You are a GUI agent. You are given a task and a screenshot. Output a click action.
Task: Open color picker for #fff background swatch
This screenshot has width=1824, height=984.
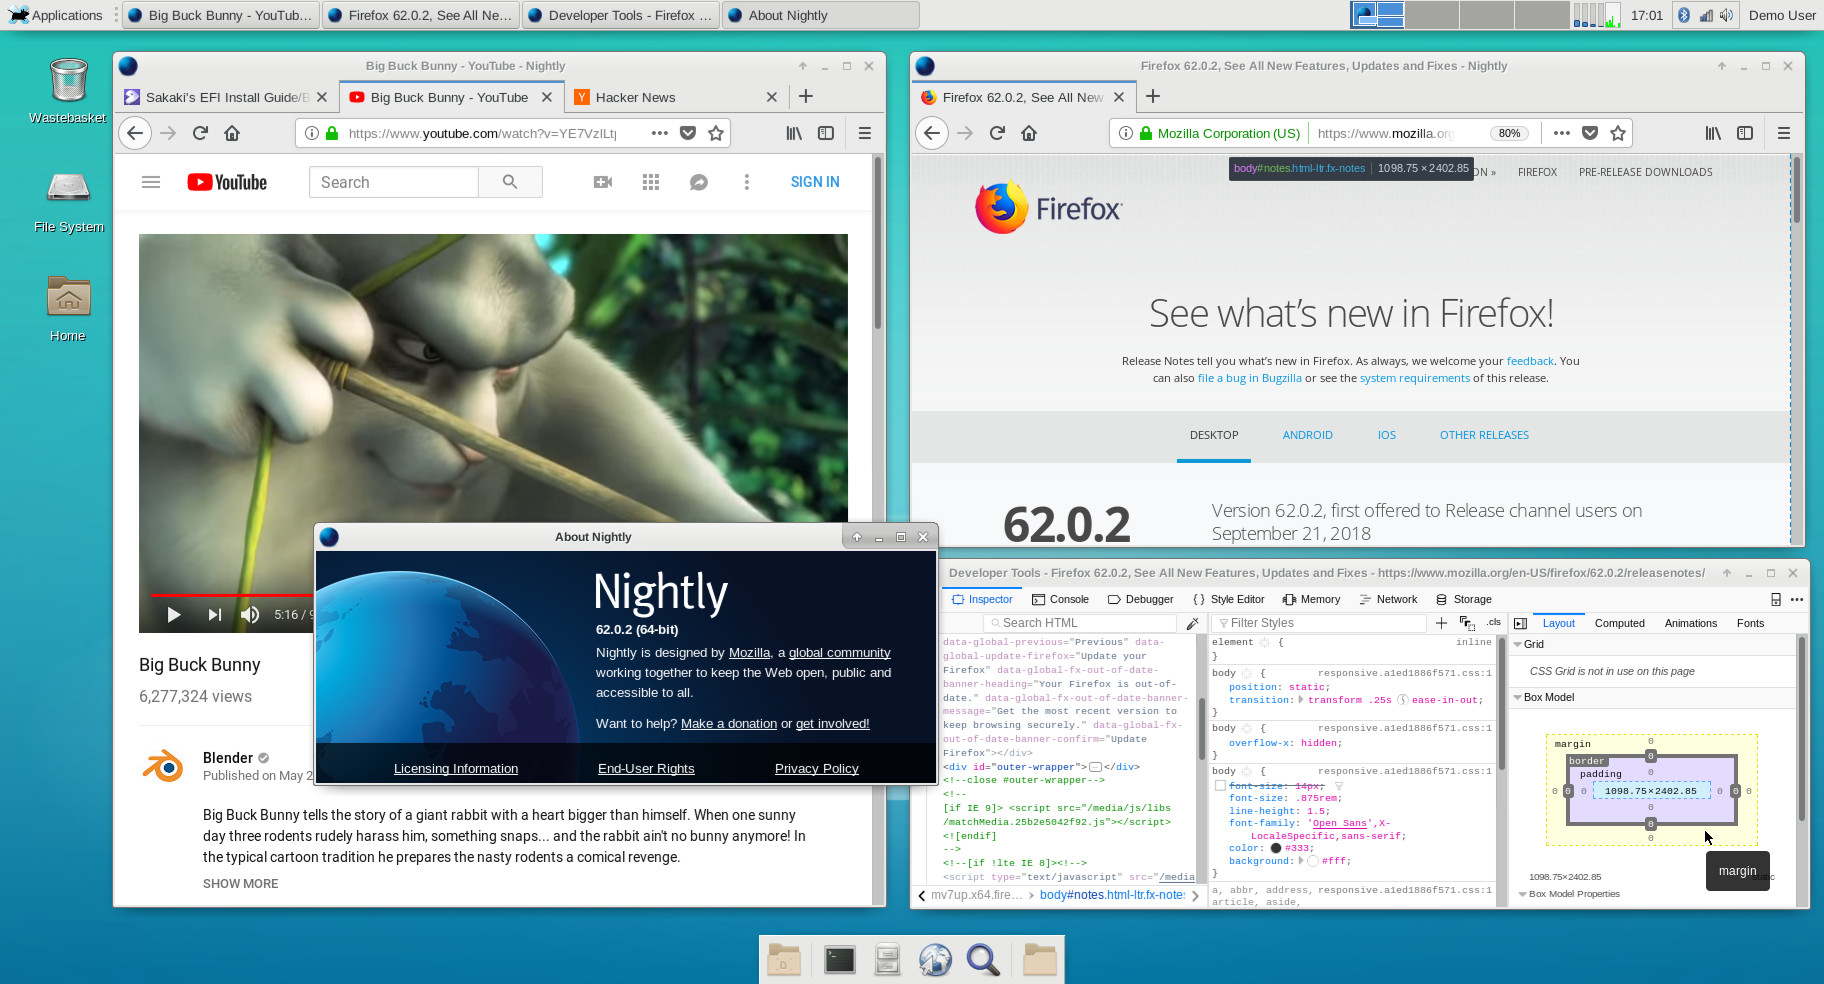(1313, 861)
